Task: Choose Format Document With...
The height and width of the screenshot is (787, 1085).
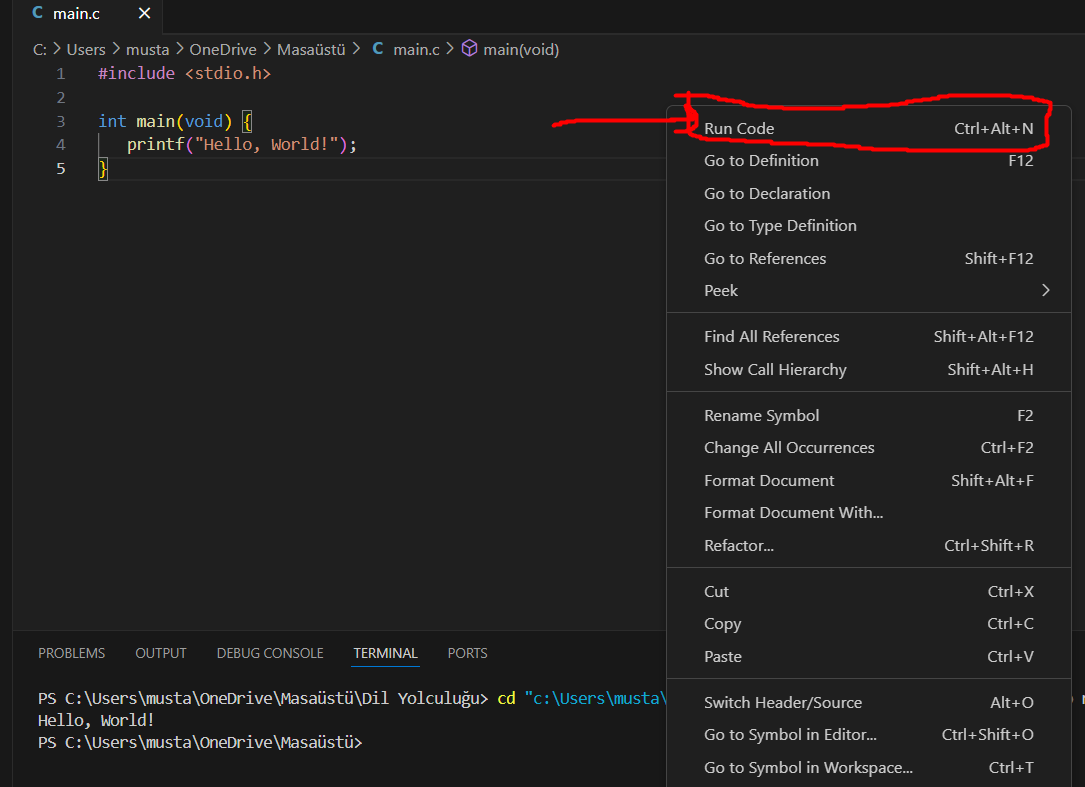Action: pyautogui.click(x=868, y=513)
